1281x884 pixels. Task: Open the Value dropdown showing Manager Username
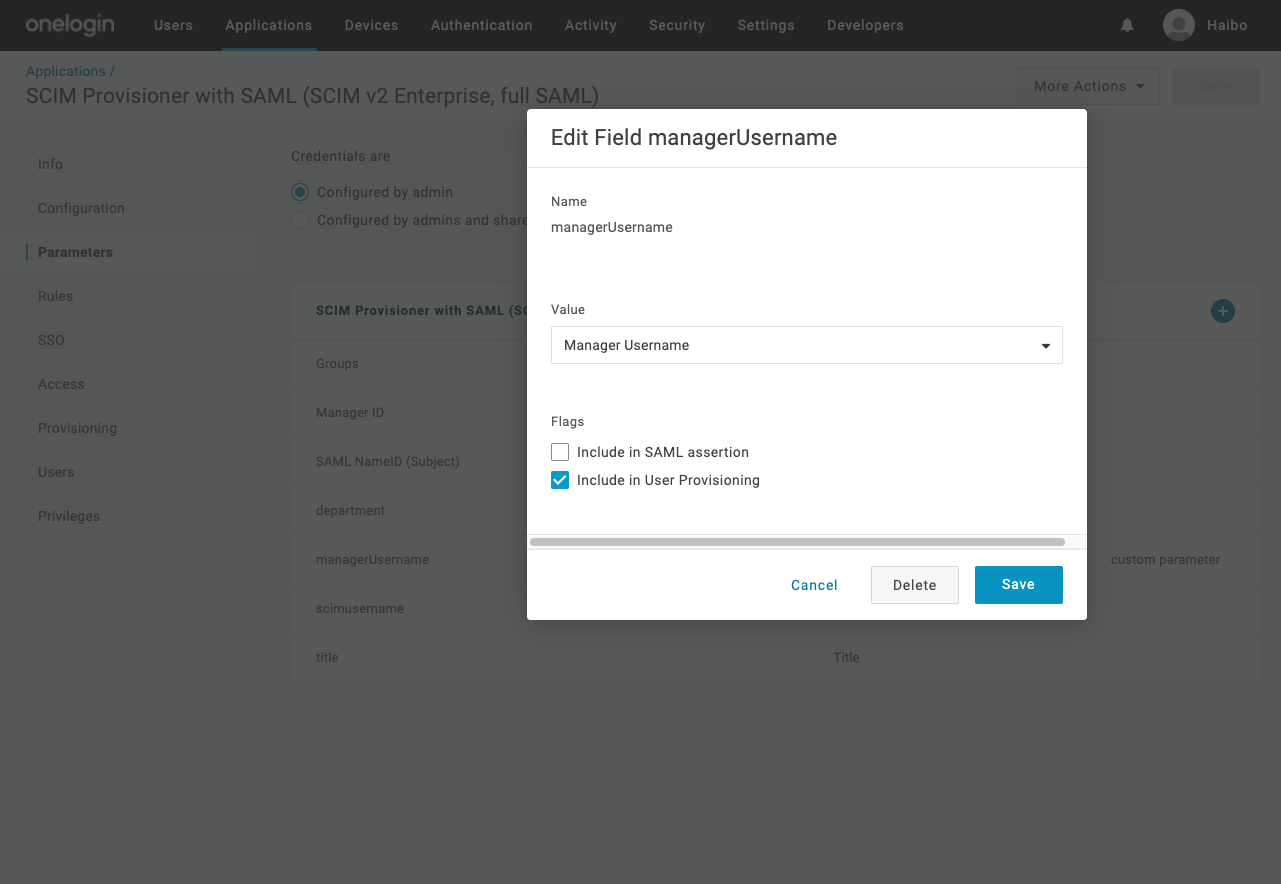tap(806, 345)
